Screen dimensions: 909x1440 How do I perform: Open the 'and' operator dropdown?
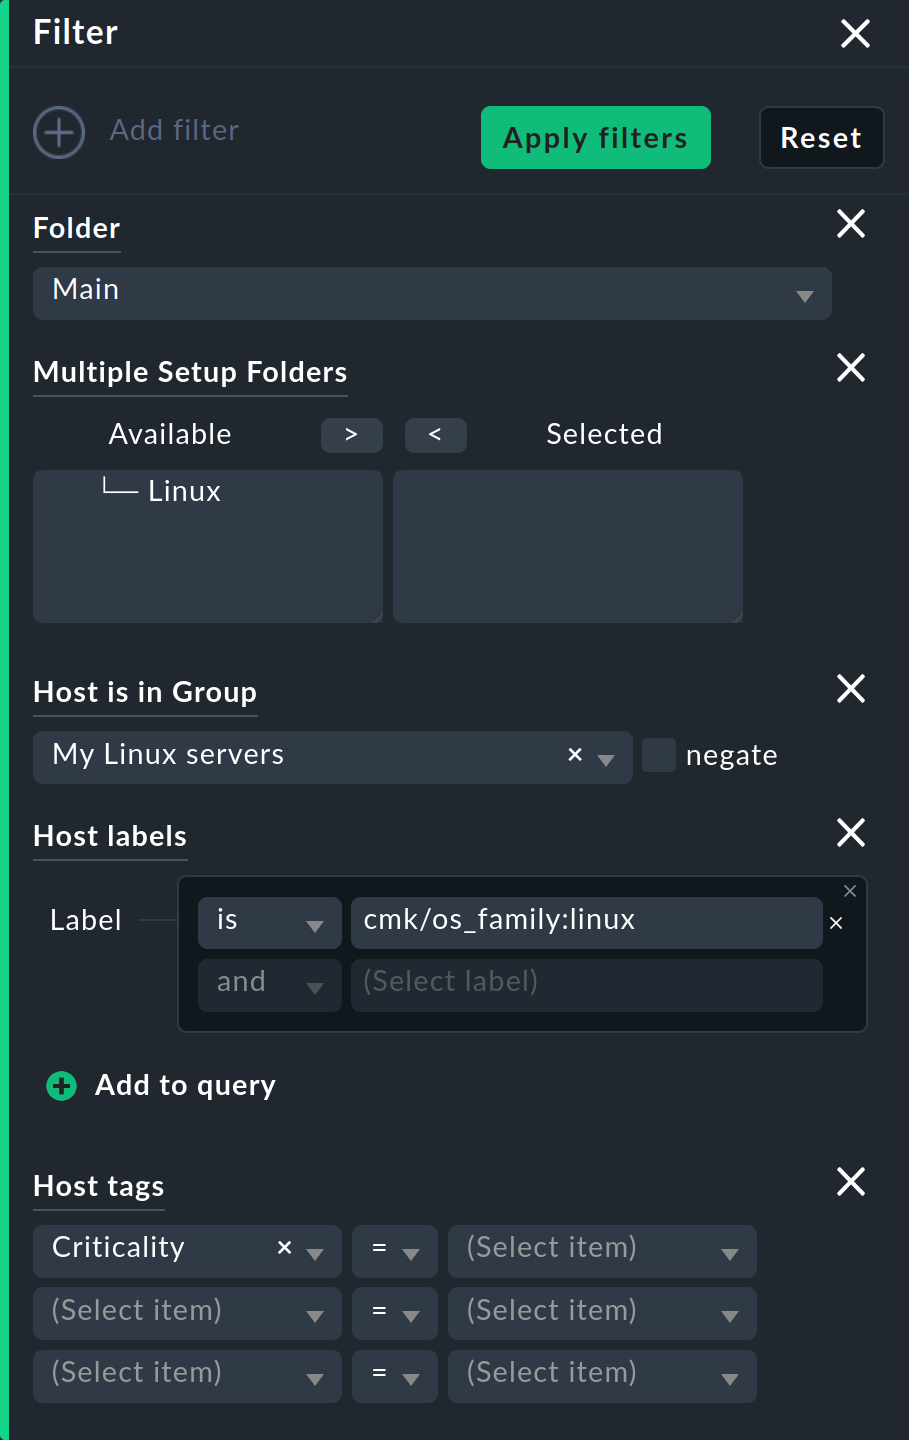(270, 985)
